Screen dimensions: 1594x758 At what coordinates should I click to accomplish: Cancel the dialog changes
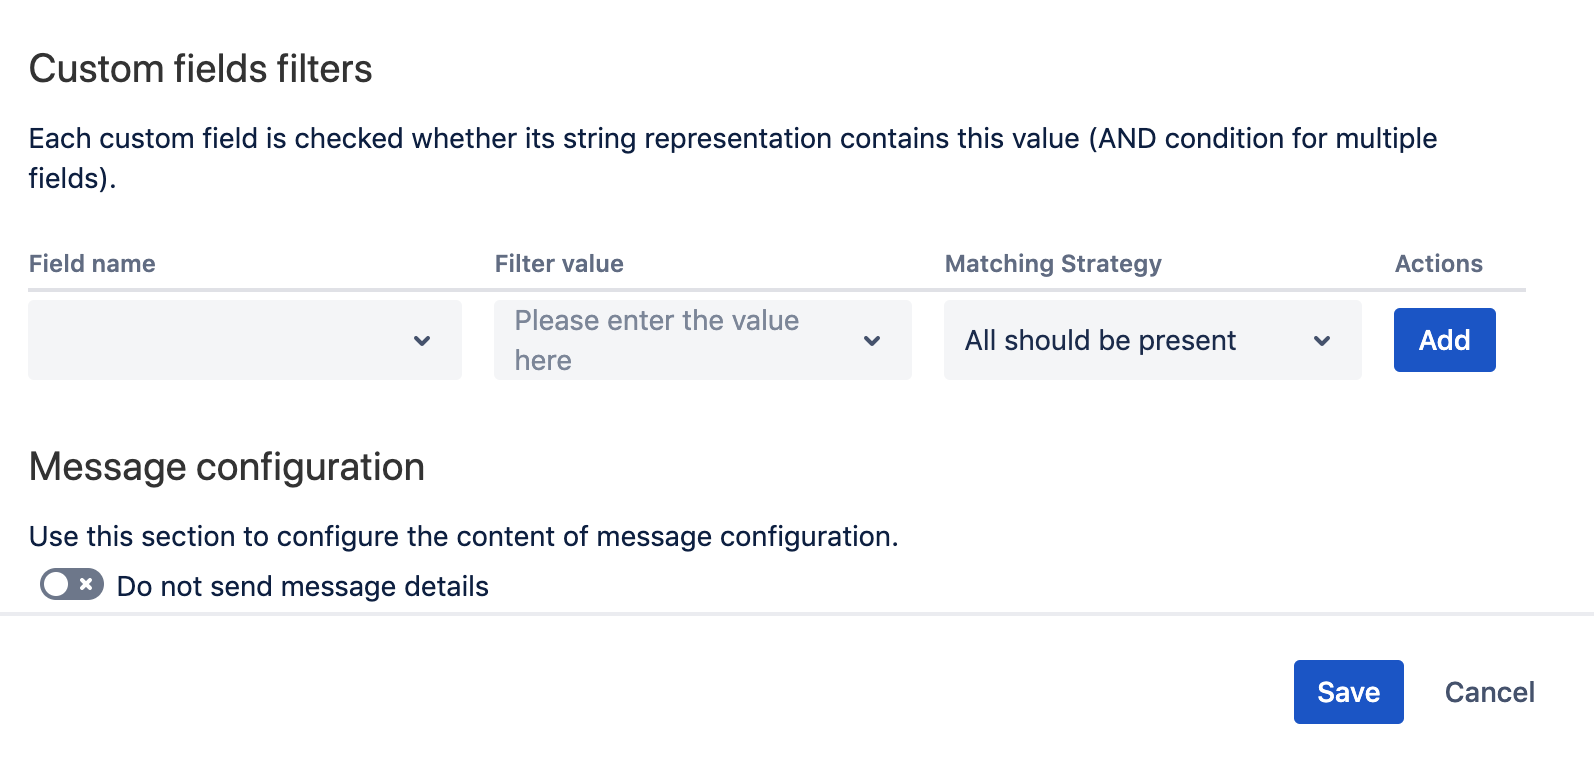point(1489,692)
